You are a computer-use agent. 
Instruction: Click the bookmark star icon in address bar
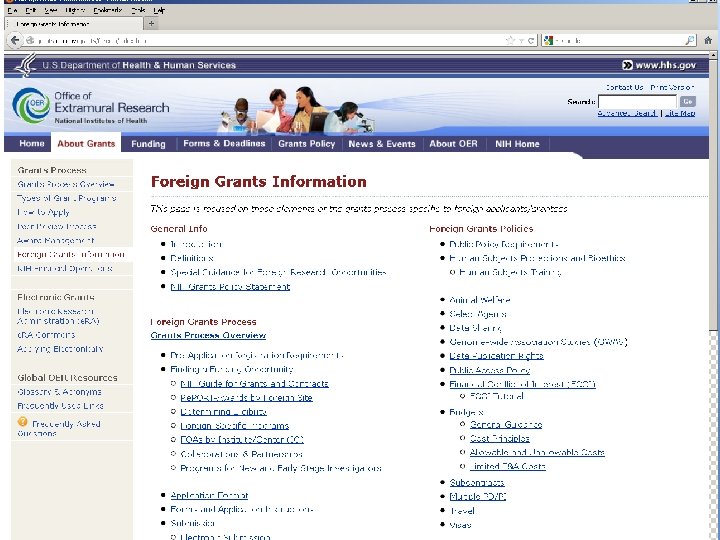(x=510, y=40)
